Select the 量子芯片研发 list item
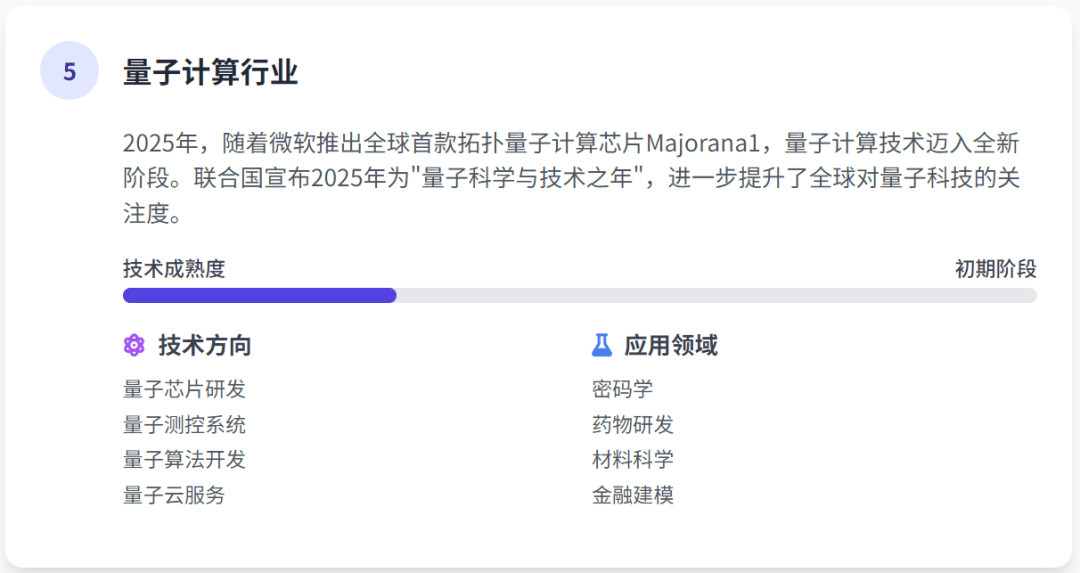The image size is (1080, 573). click(184, 389)
